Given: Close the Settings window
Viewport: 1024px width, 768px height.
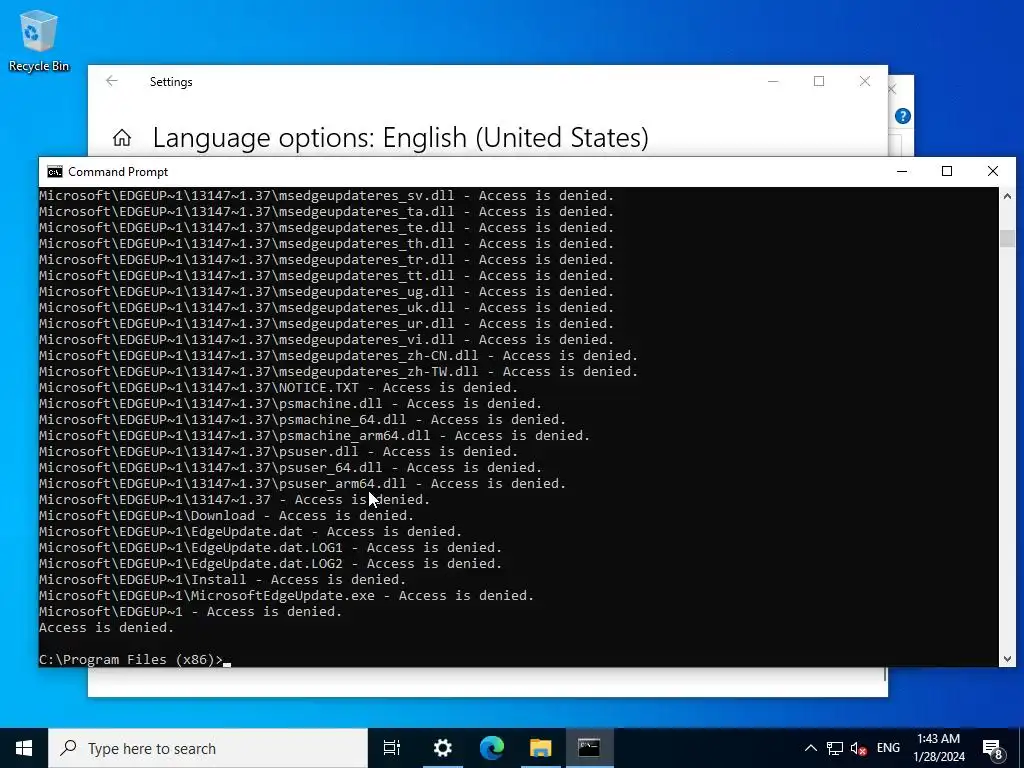Looking at the screenshot, I should (865, 81).
